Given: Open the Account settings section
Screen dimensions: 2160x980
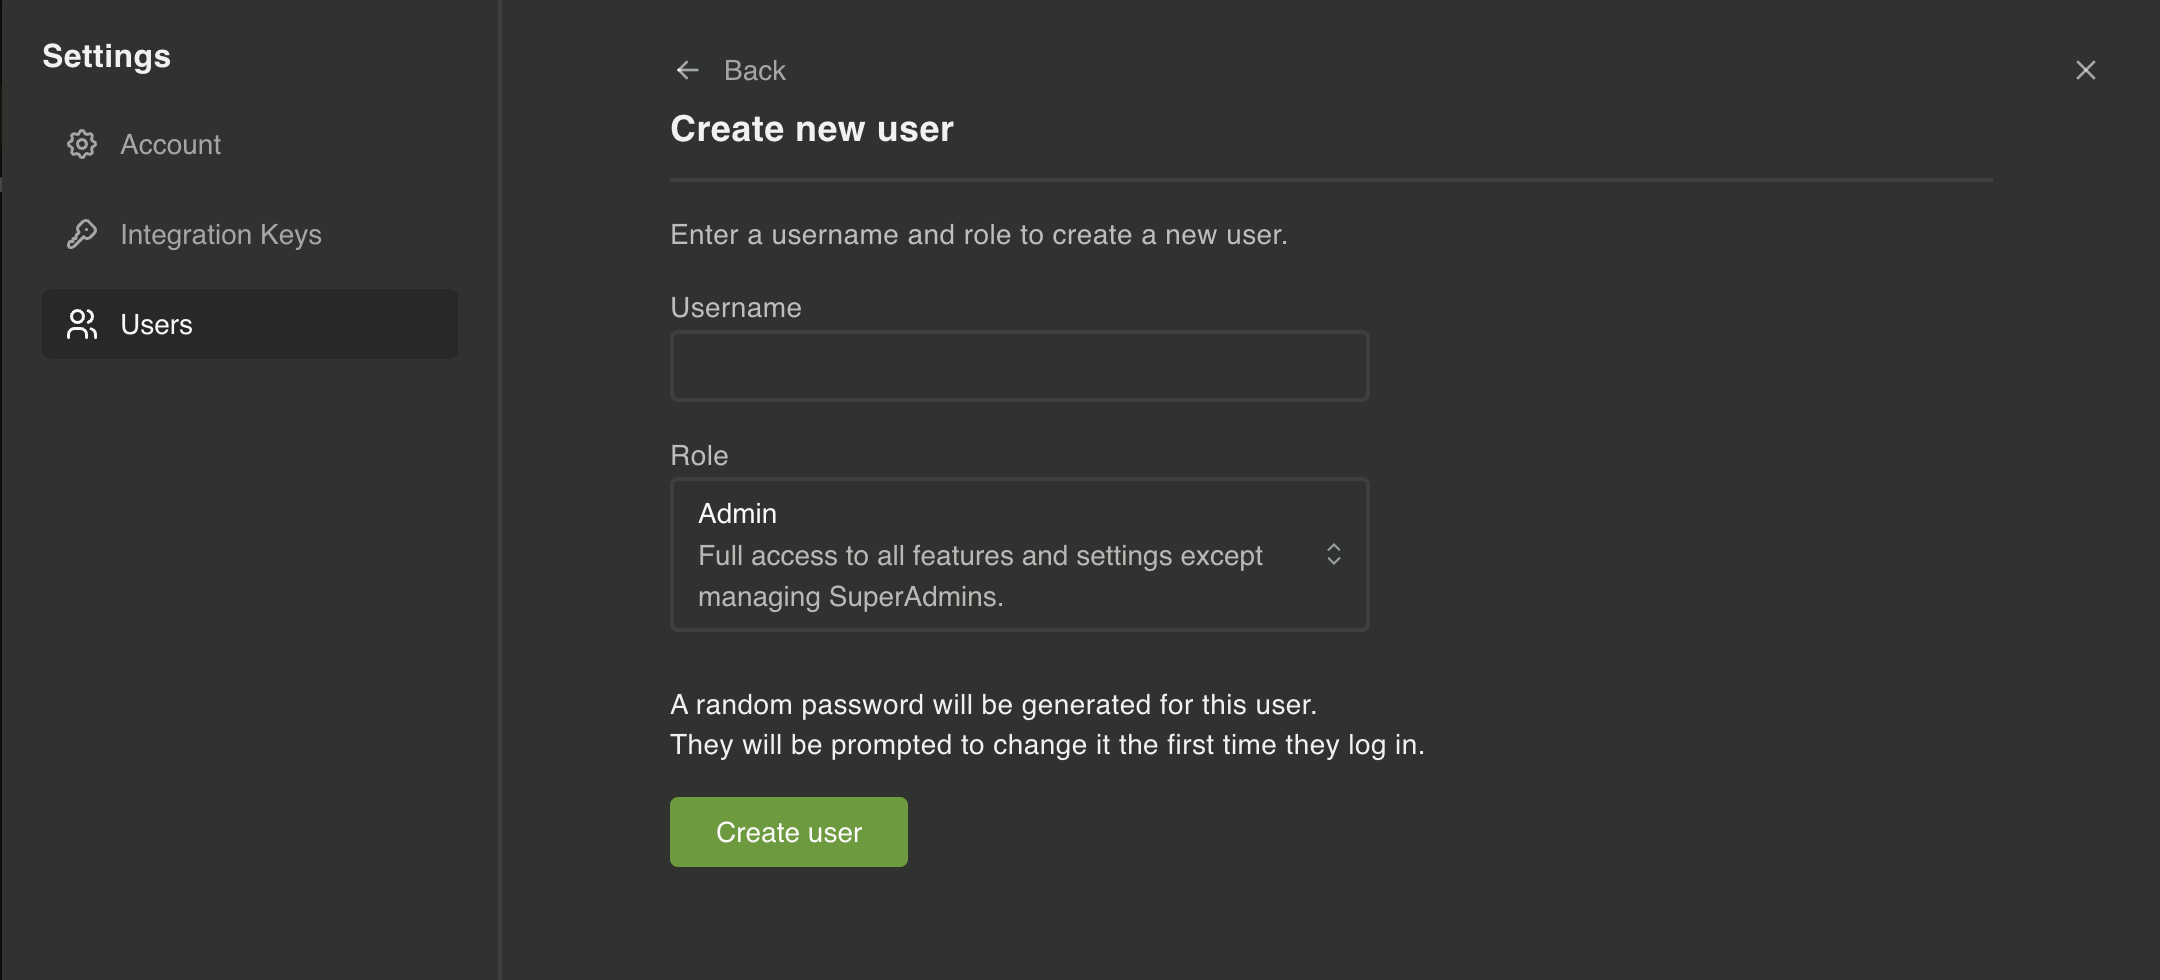Looking at the screenshot, I should [171, 144].
